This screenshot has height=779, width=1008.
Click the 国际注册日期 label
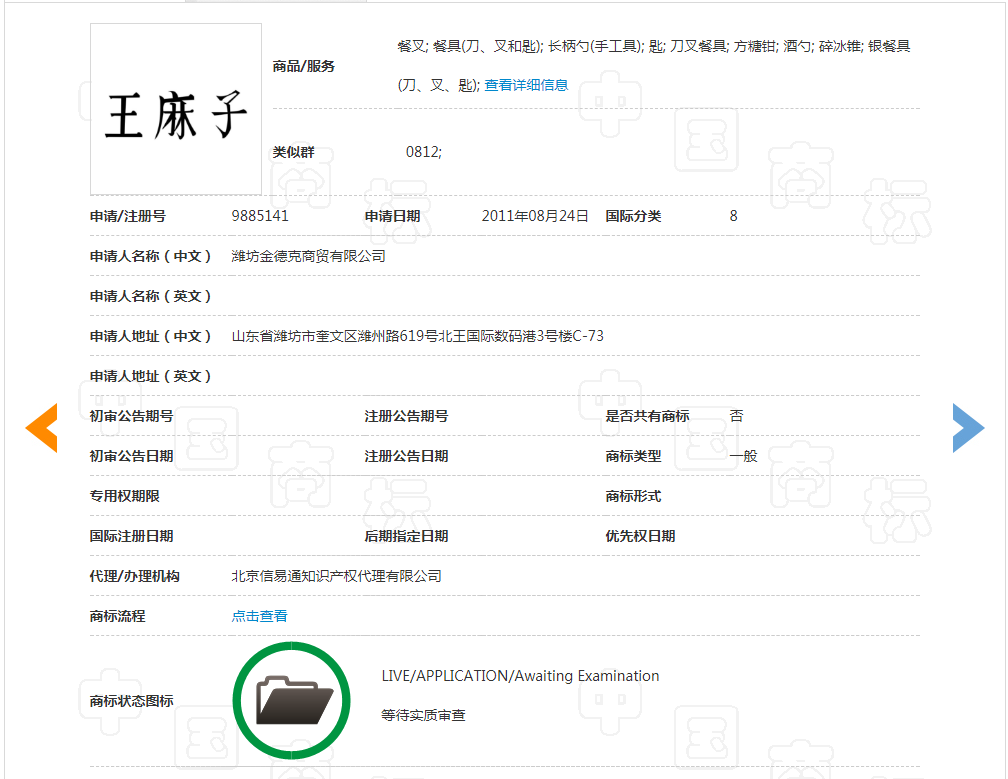[x=131, y=536]
